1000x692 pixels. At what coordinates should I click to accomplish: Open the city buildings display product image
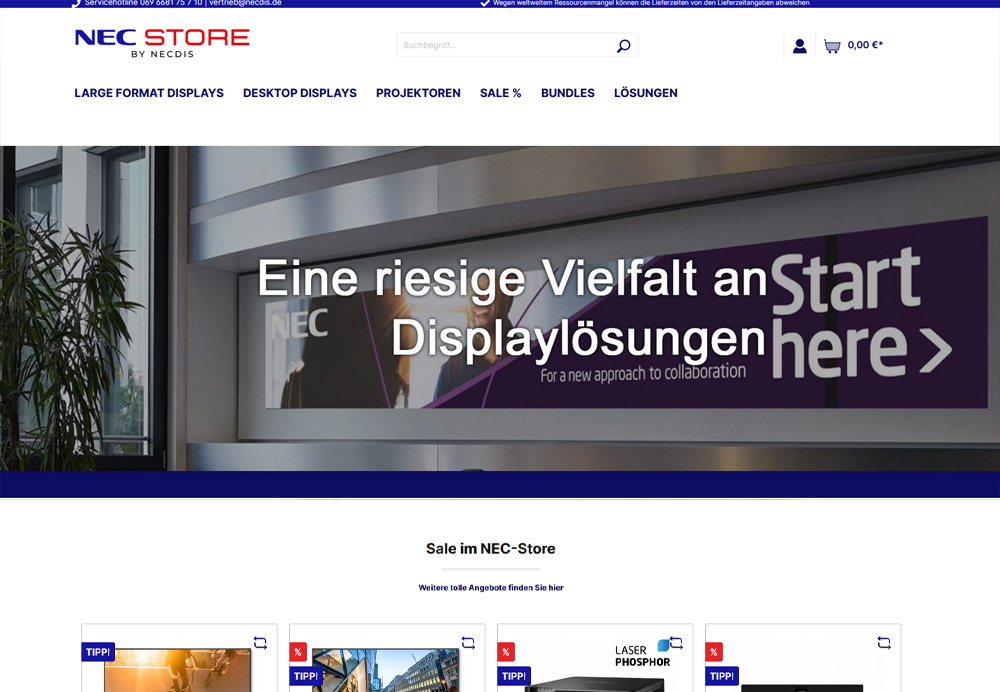click(x=385, y=670)
